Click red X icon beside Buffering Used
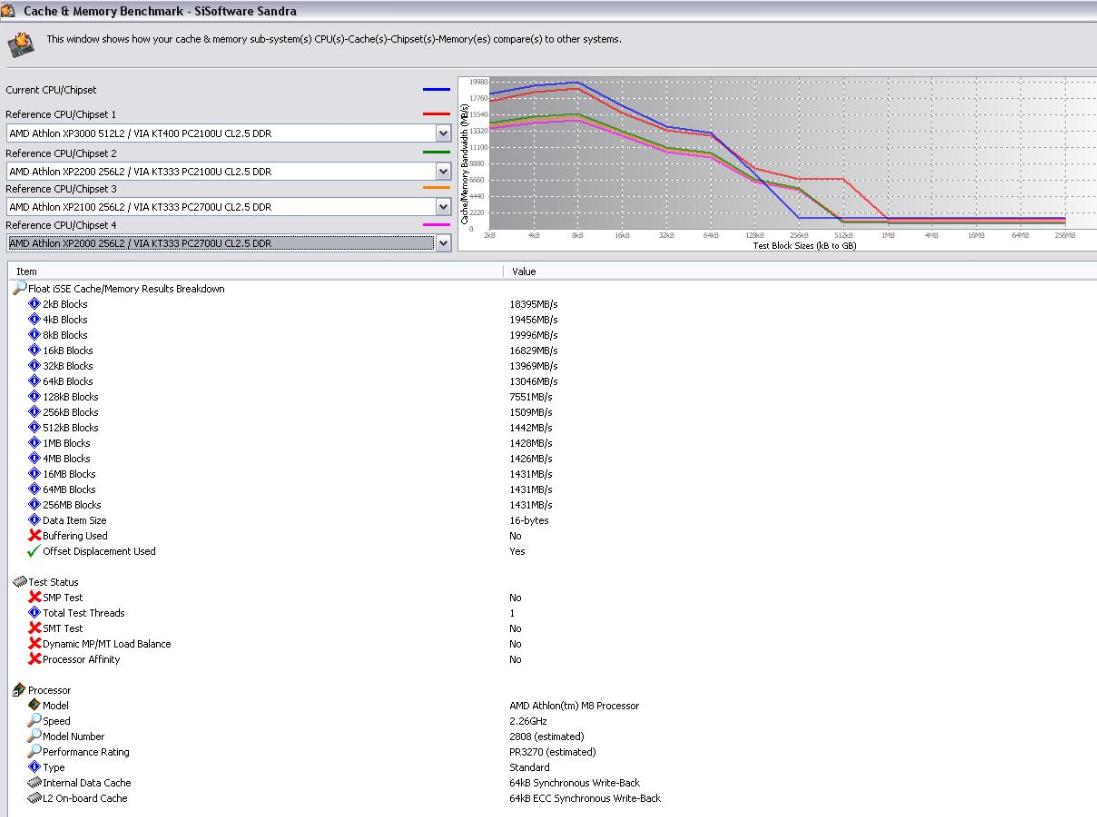Image resolution: width=1097 pixels, height=817 pixels. 34,535
